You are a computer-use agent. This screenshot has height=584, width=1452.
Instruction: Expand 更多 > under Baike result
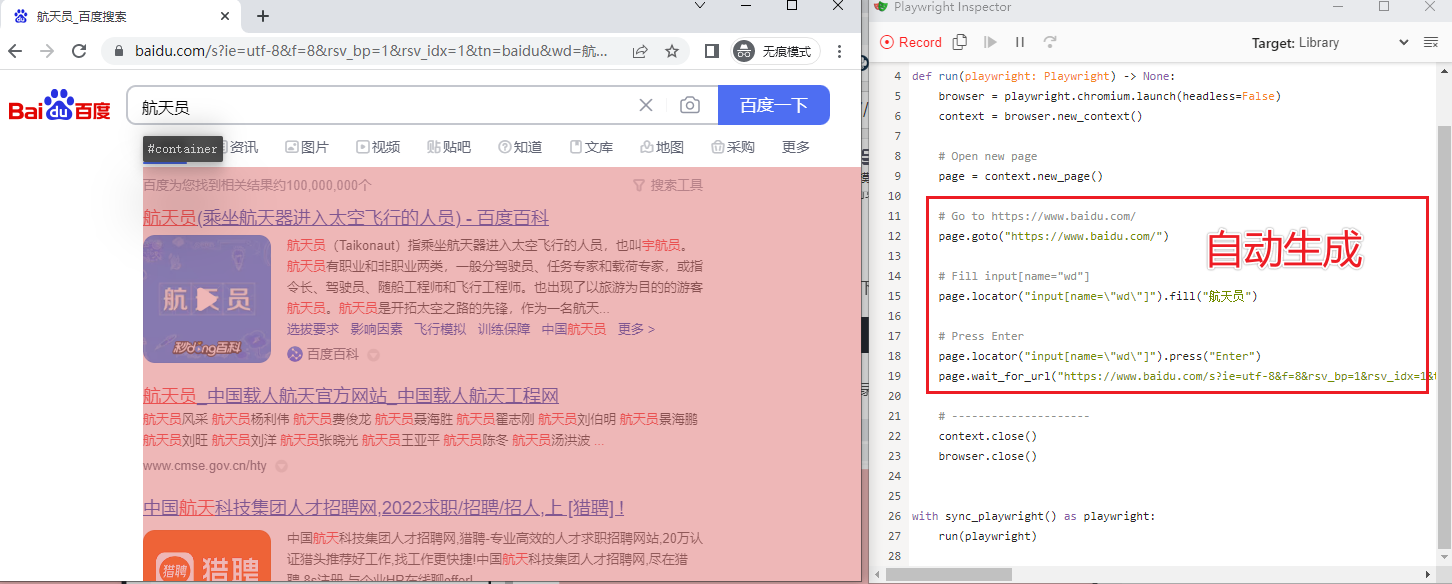point(636,329)
